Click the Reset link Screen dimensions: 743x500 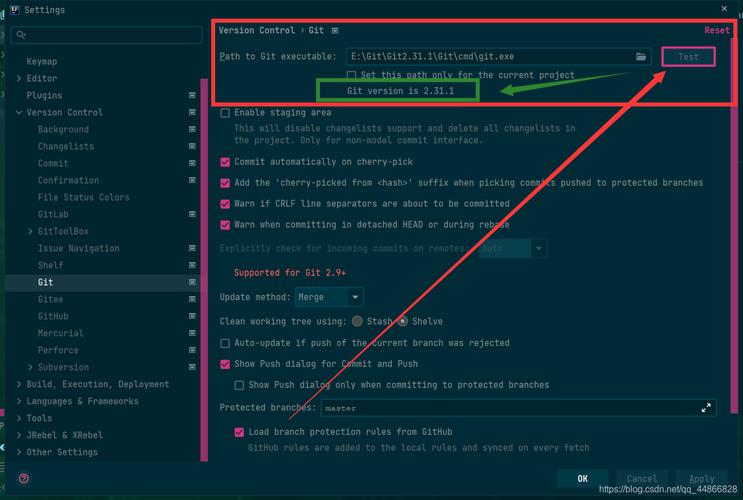pos(716,31)
